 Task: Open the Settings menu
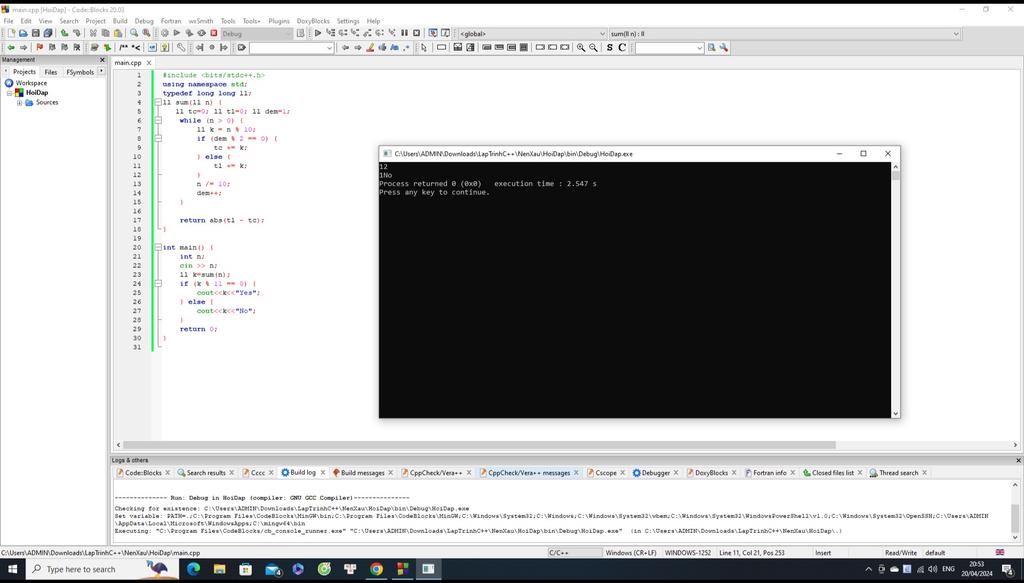point(348,21)
